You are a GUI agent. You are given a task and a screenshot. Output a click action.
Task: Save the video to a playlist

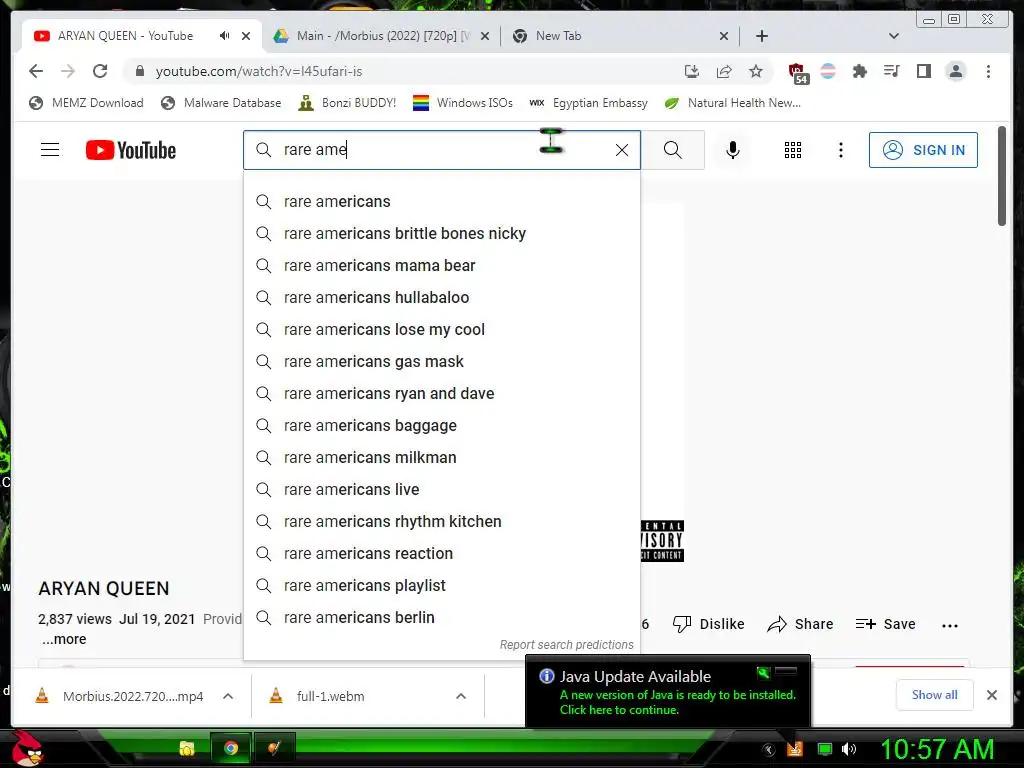pos(886,624)
